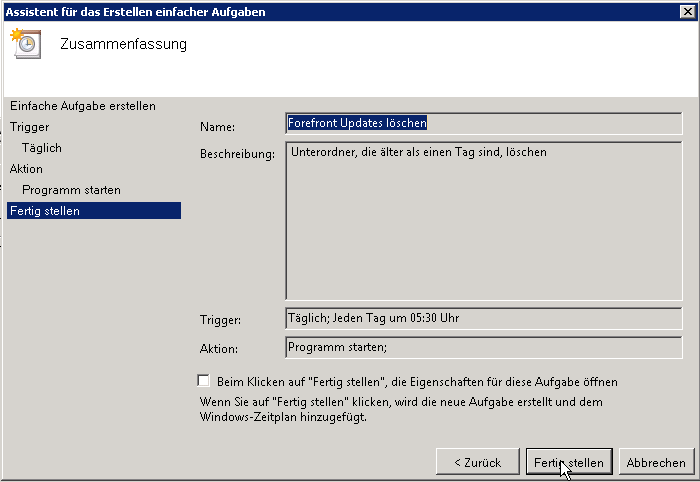The image size is (700, 482).
Task: Cancel the wizard via Abbrechen
Action: click(x=656, y=463)
